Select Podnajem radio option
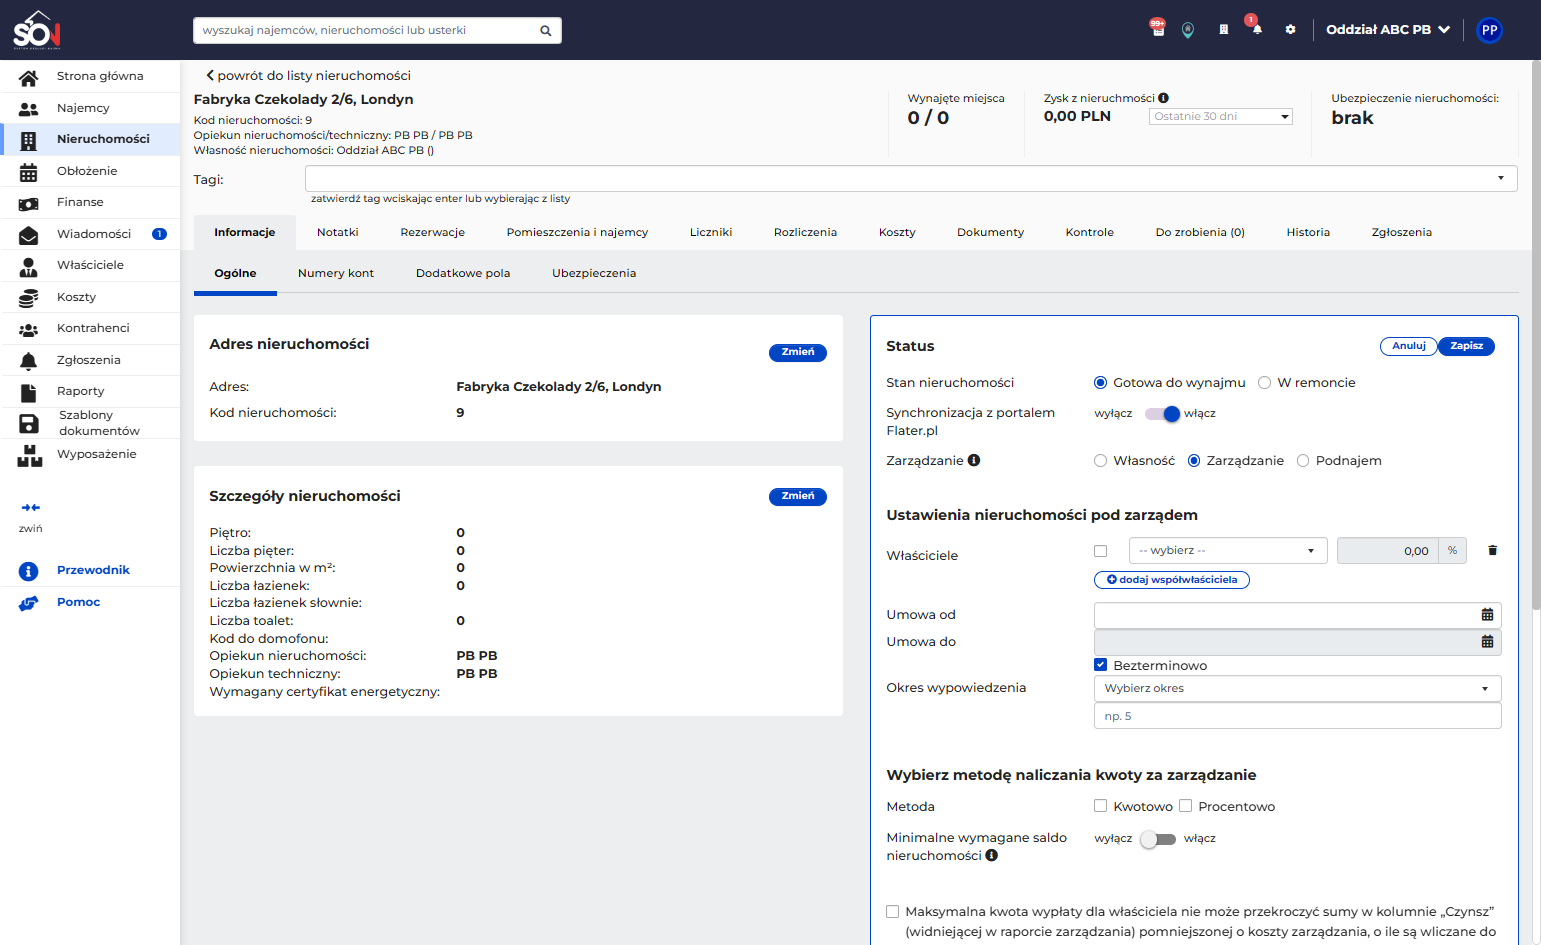 click(1302, 461)
